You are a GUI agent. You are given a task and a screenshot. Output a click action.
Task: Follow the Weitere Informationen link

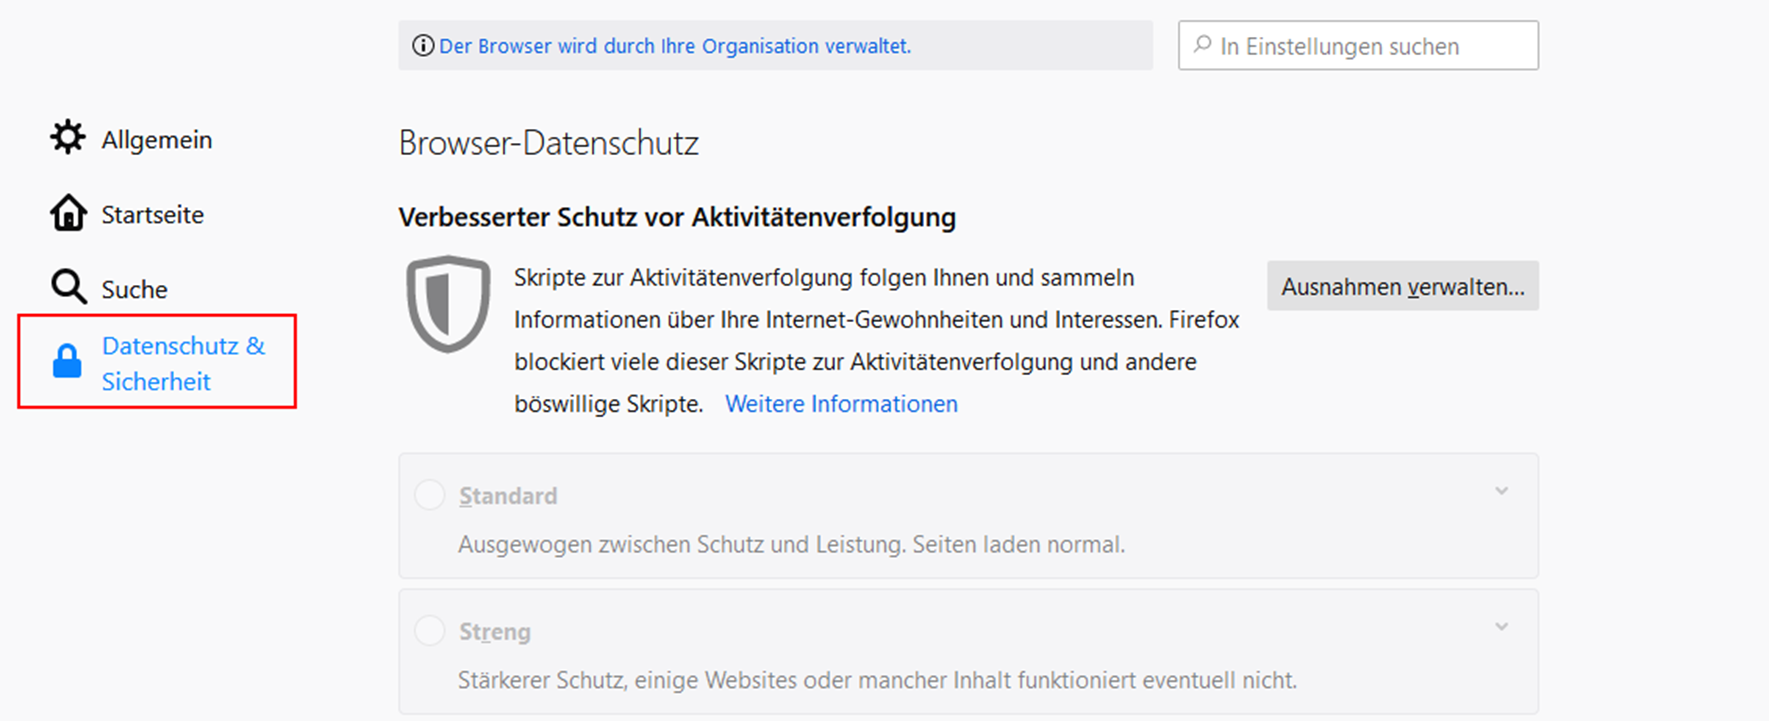[x=841, y=404]
